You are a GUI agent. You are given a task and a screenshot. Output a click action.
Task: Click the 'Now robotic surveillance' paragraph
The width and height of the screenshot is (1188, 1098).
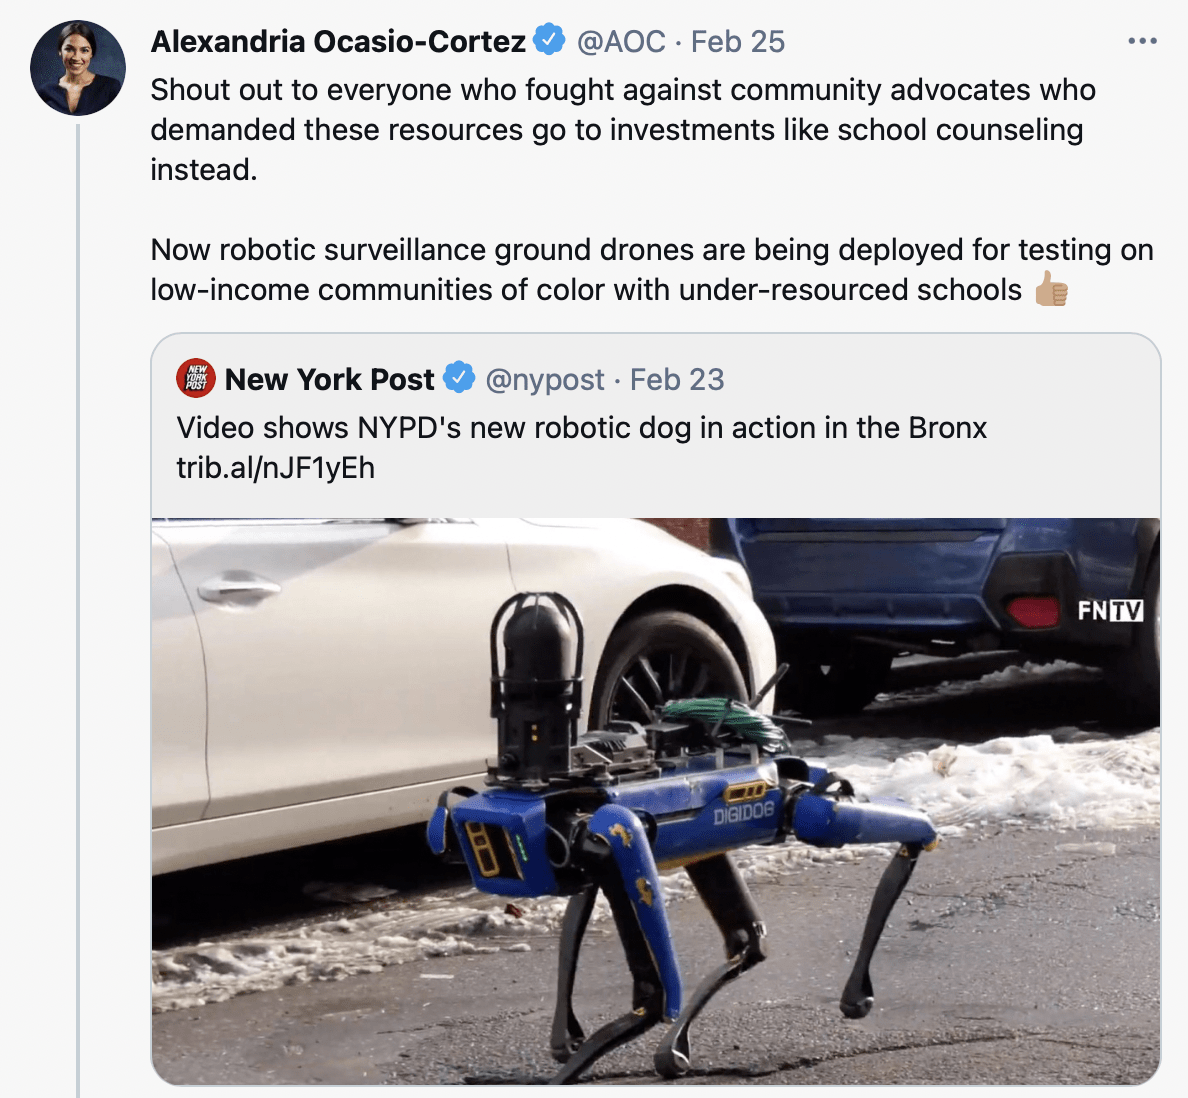click(652, 270)
